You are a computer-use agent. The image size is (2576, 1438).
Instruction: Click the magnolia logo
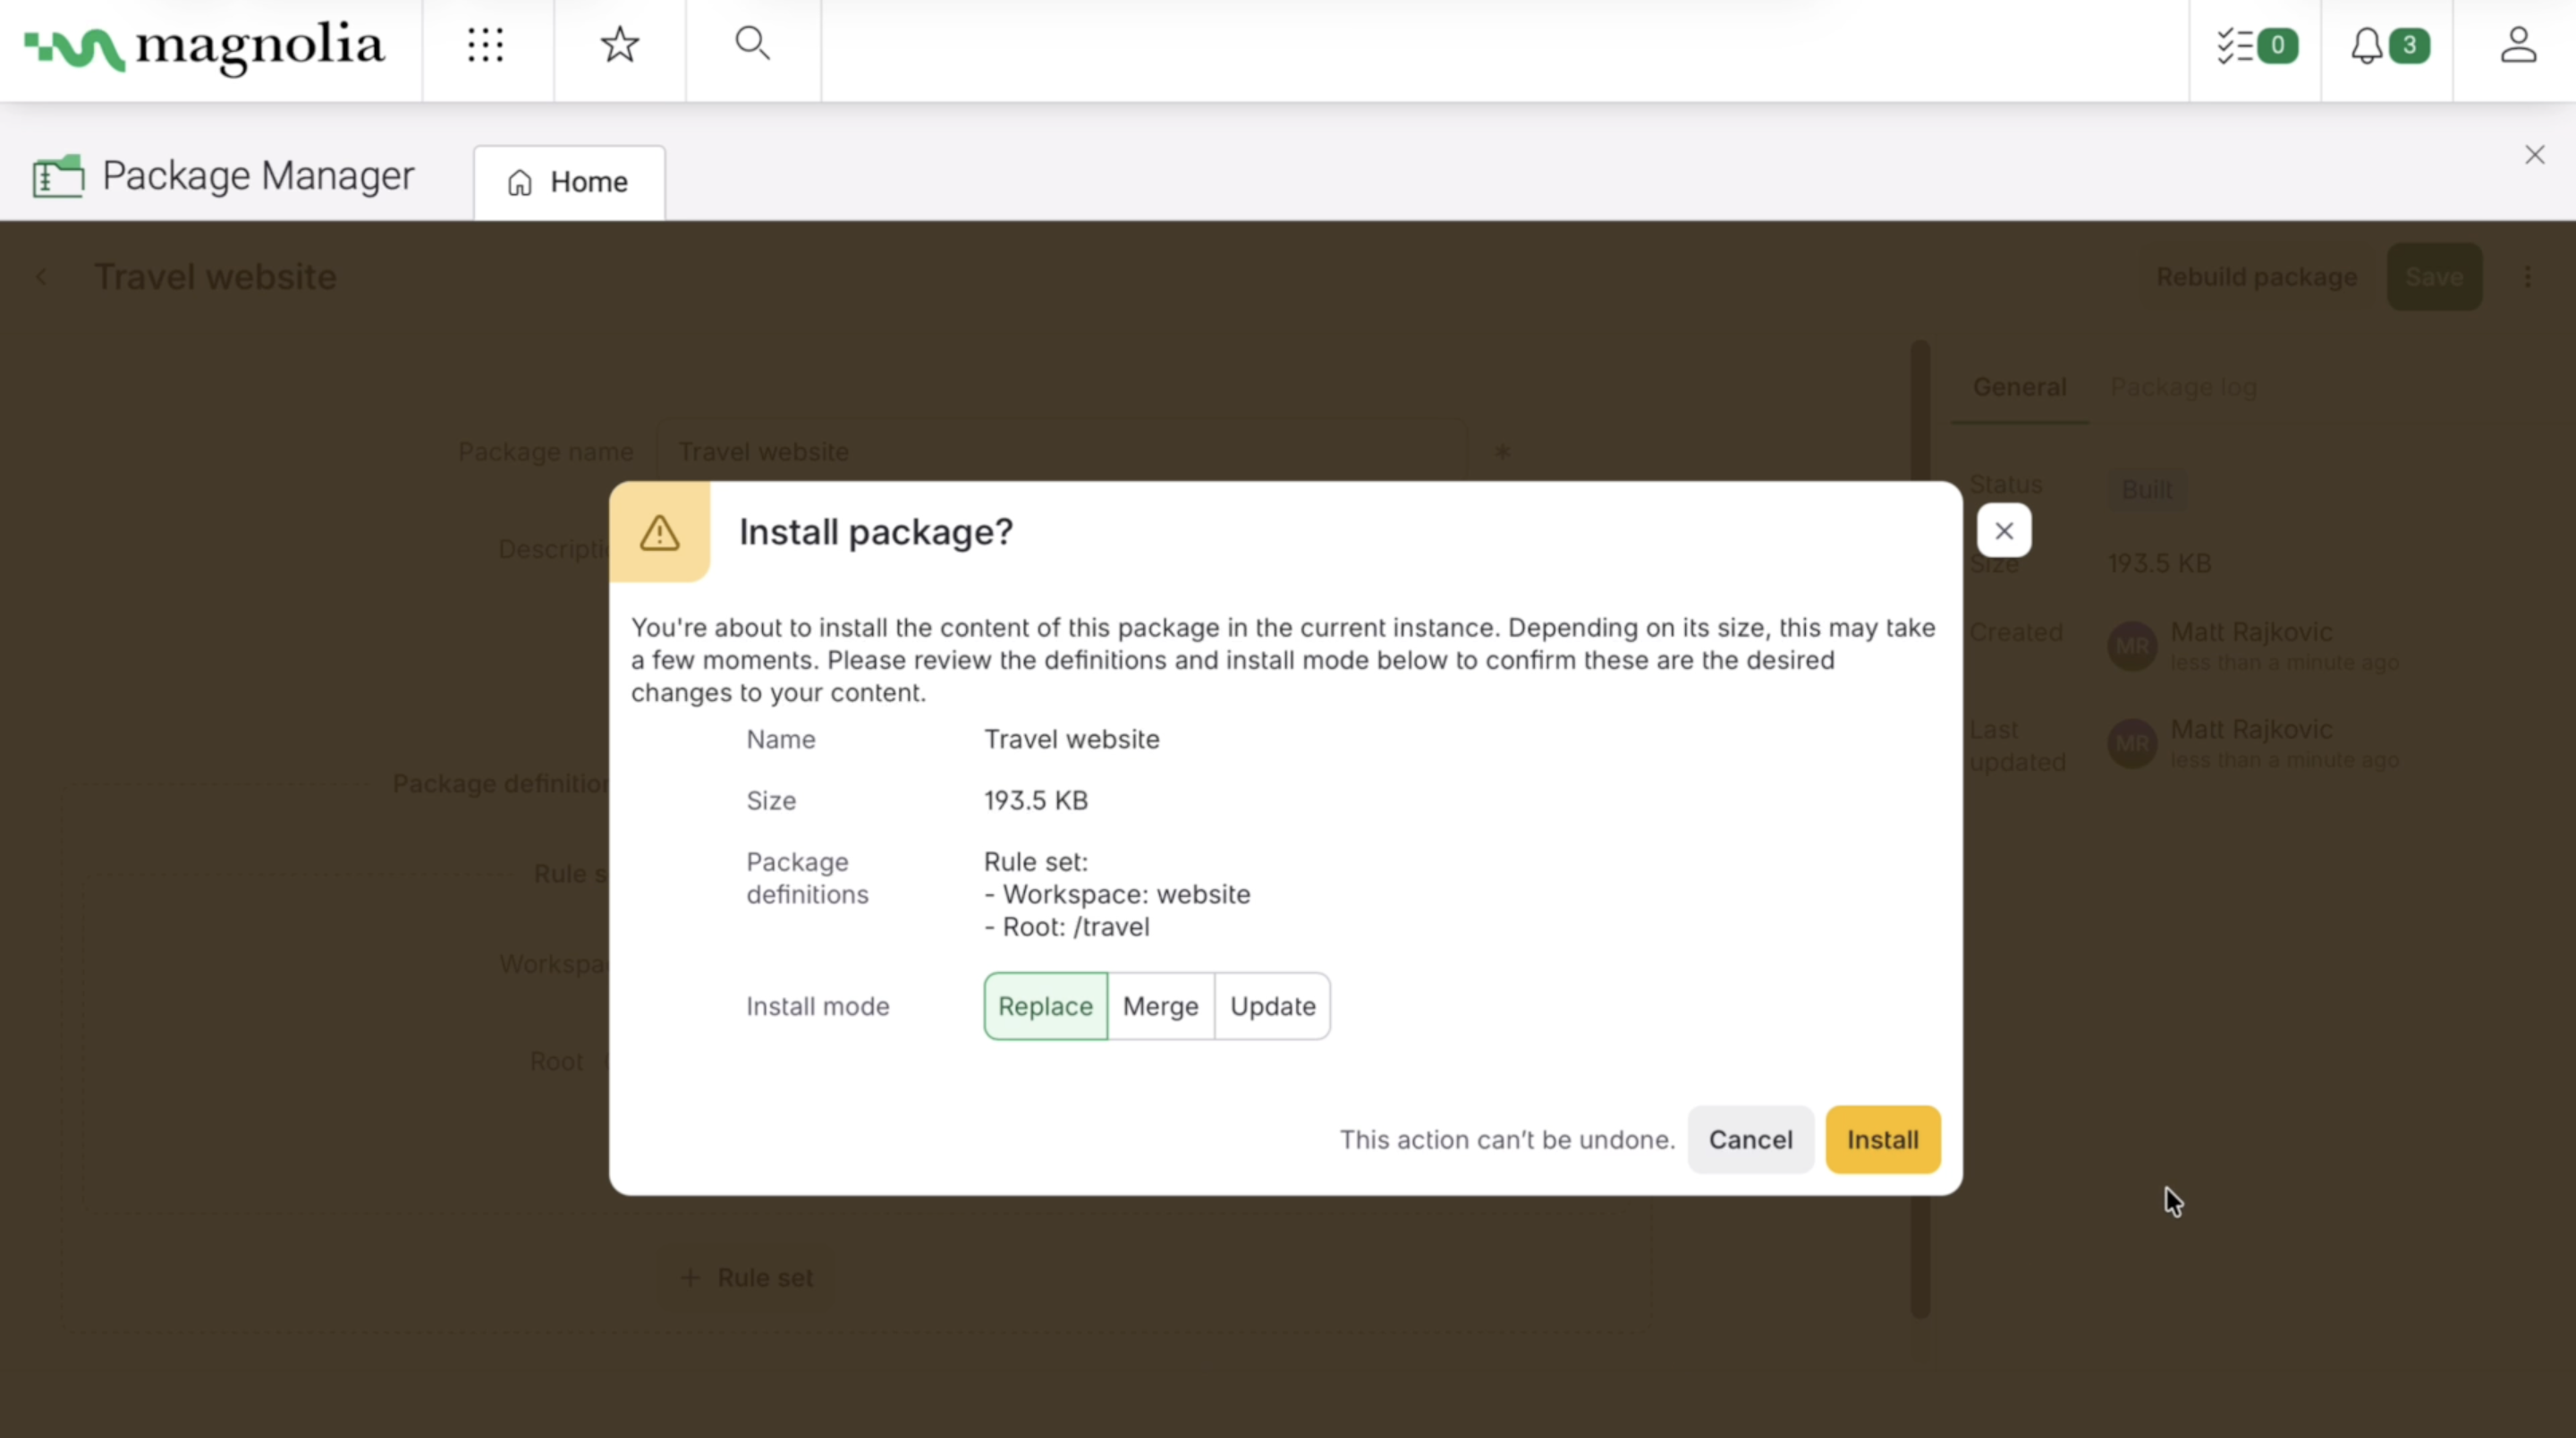(204, 47)
